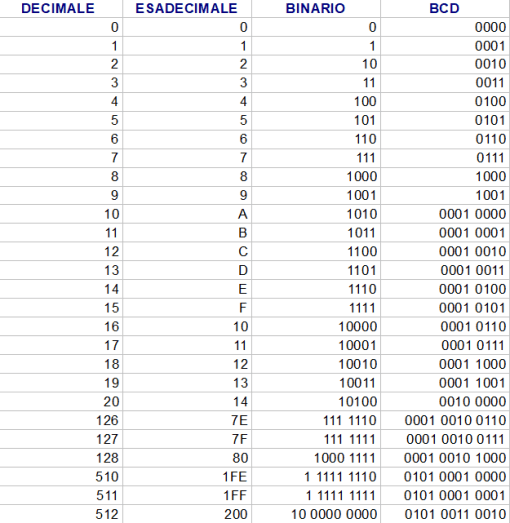The width and height of the screenshot is (510, 523).
Task: Click binary cell 10 0000 0000
Action: pos(316,514)
